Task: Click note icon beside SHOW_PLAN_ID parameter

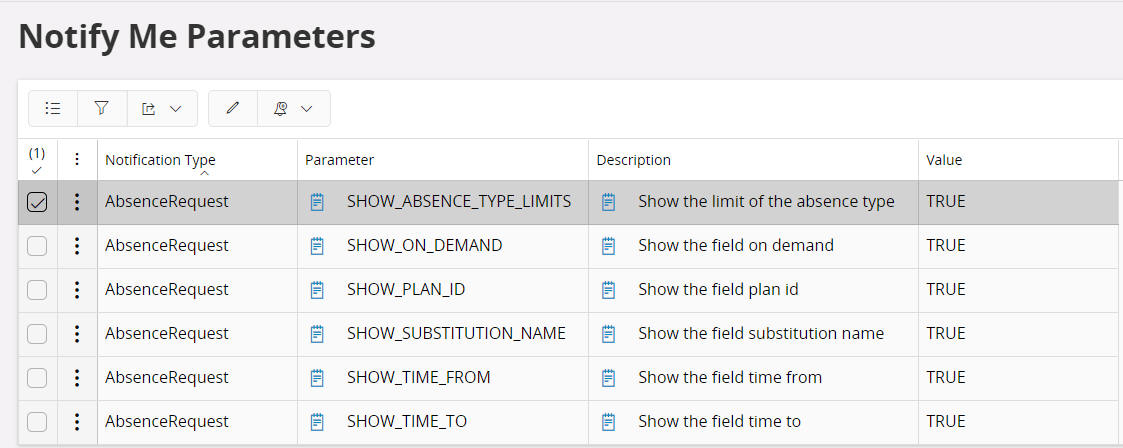Action: pyautogui.click(x=318, y=289)
